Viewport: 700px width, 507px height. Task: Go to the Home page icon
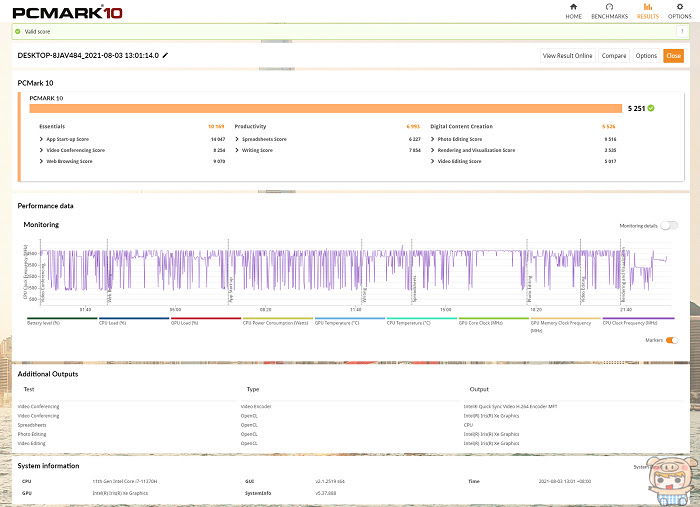click(574, 7)
